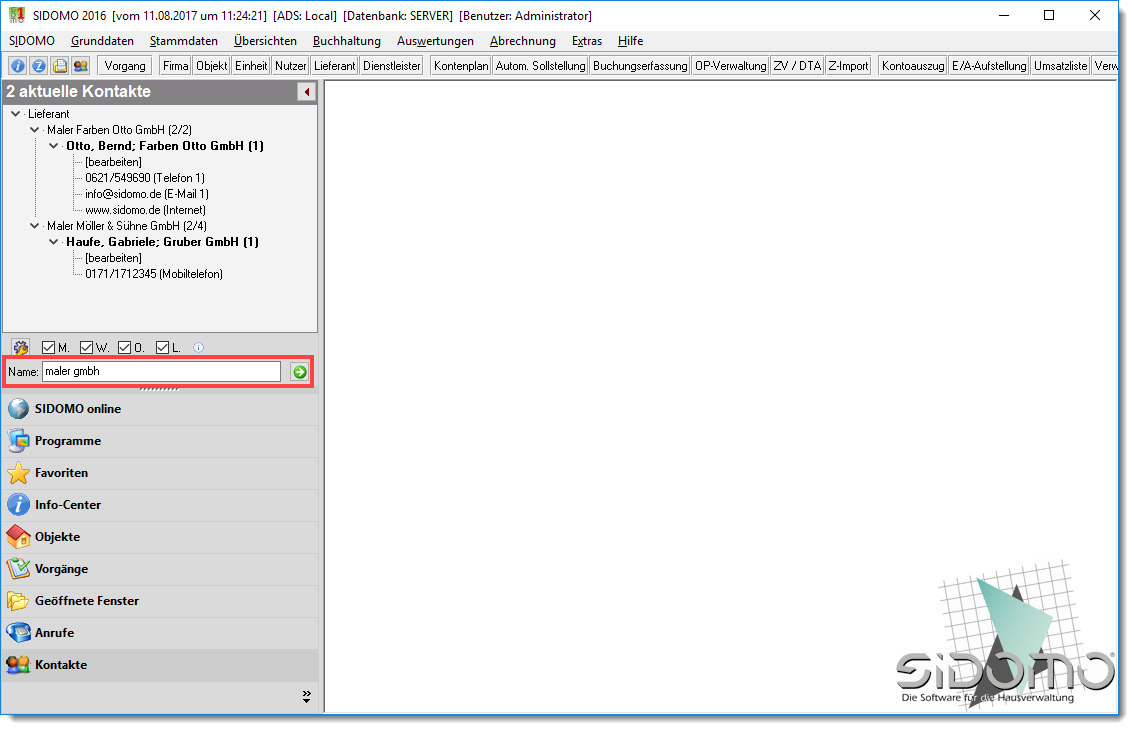Click the Lieferant toolbar button

pos(335,66)
